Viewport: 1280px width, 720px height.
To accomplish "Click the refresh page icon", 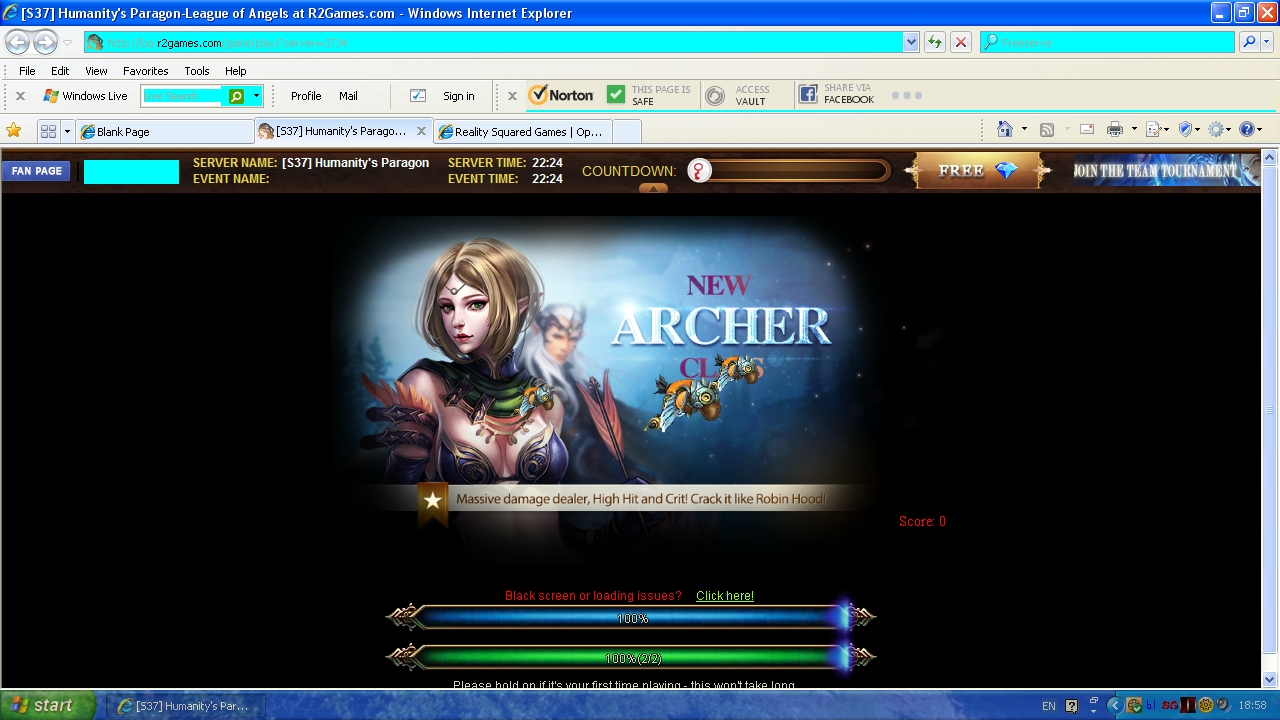I will point(935,42).
